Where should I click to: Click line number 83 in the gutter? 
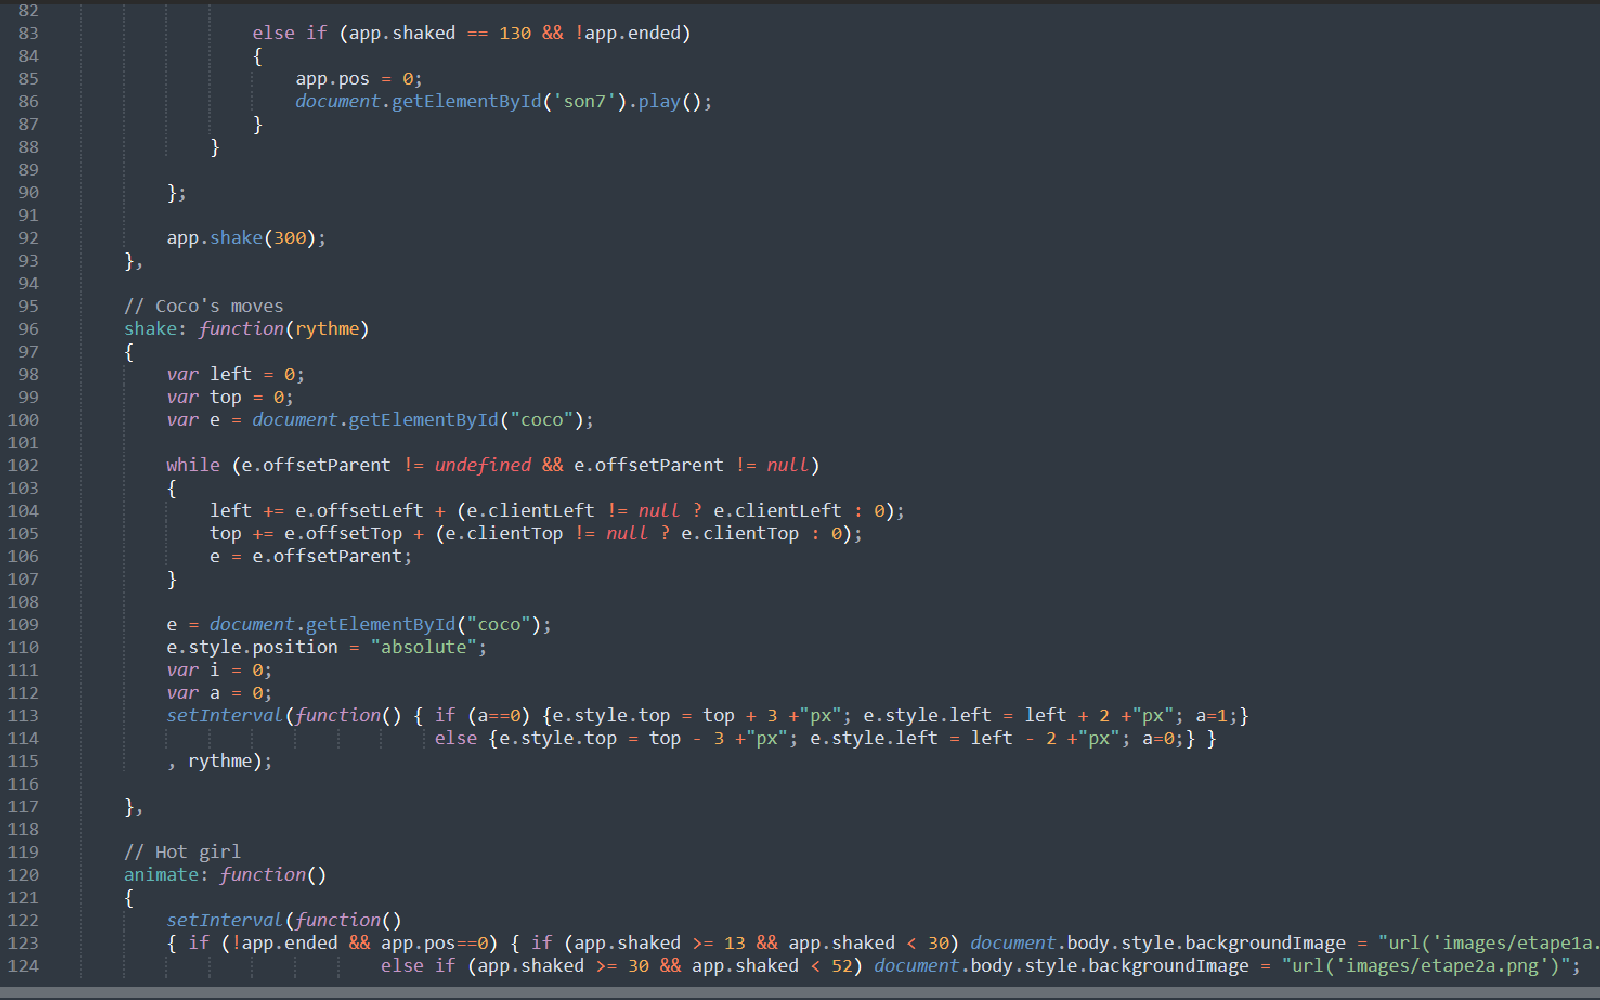(x=28, y=33)
